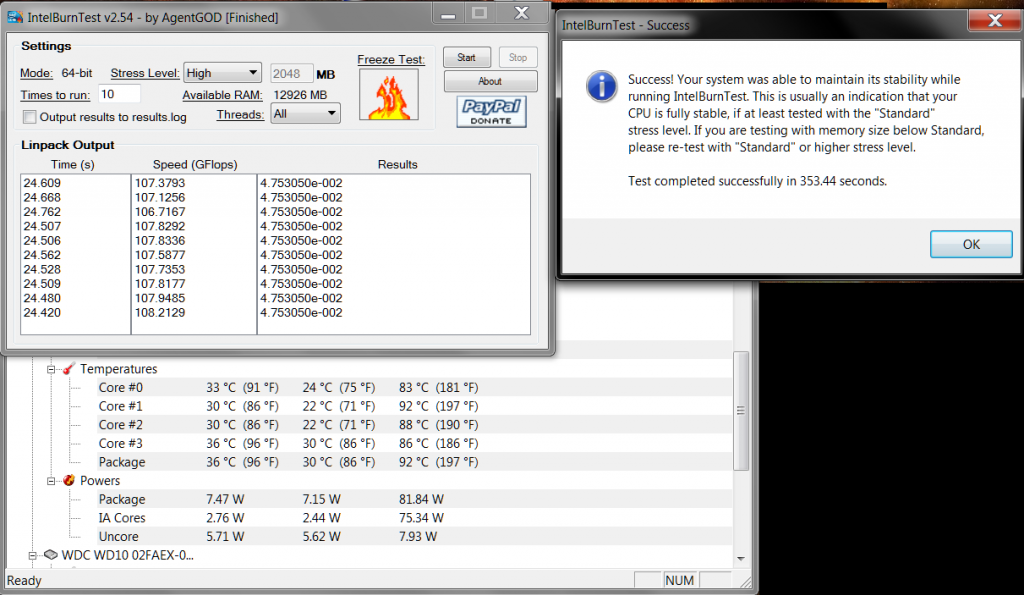Click the 24.420 time entry

pos(42,312)
